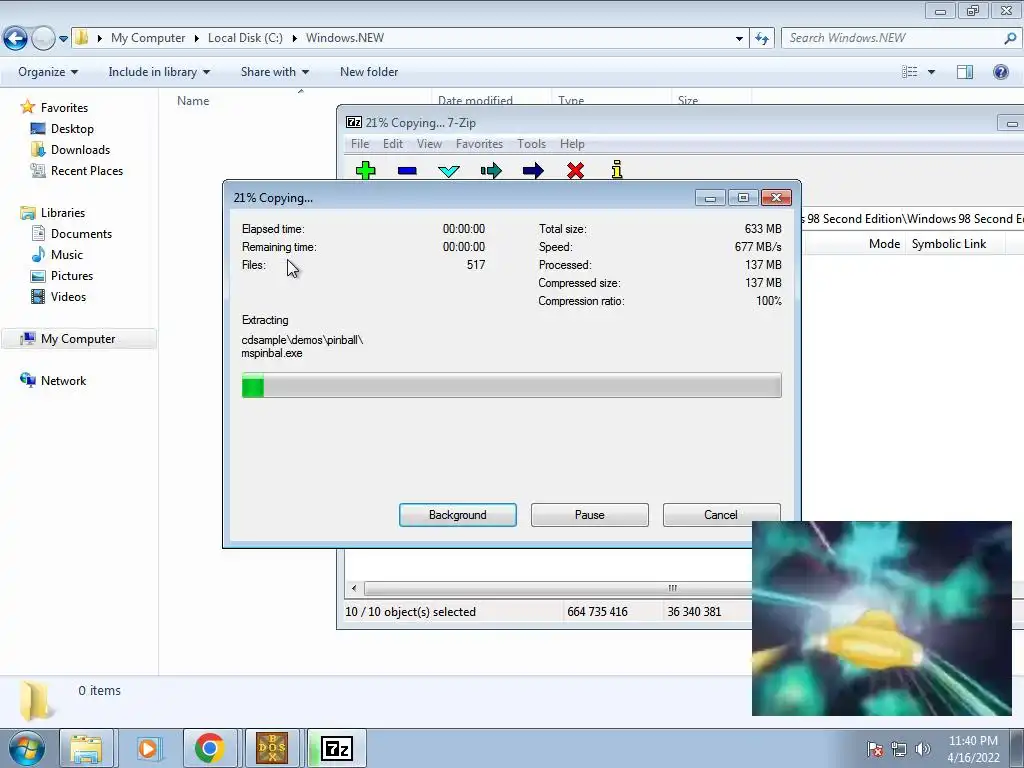Open the Organize dropdown menu
Viewport: 1024px width, 768px height.
48,72
